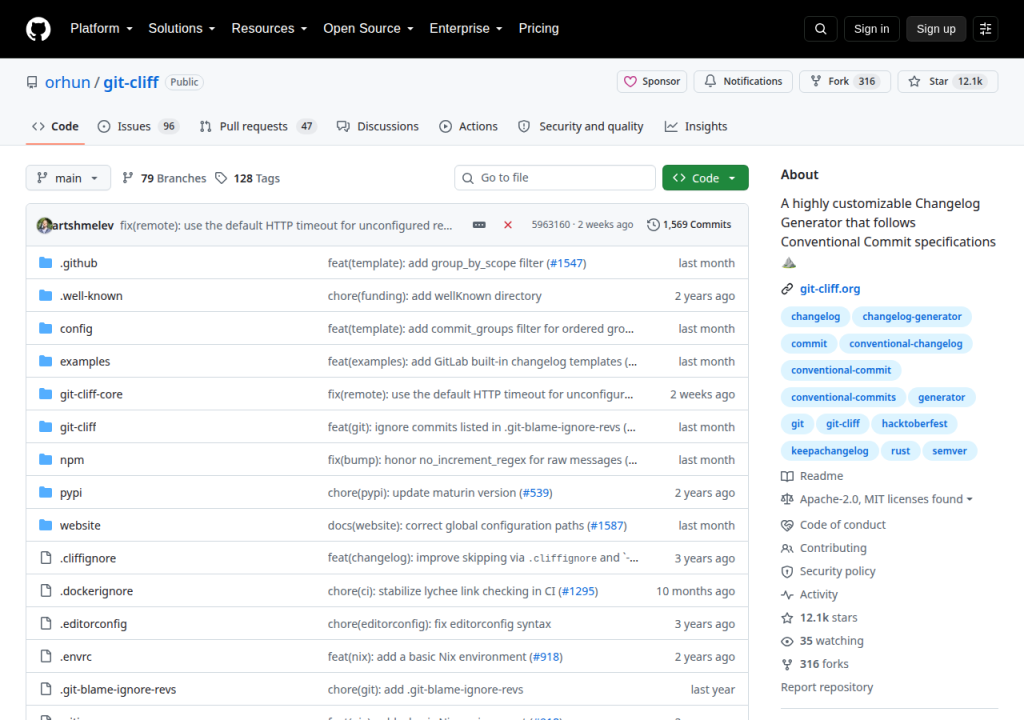This screenshot has height=720, width=1024.
Task: Open commit hash 5963160
Action: [x=551, y=225]
